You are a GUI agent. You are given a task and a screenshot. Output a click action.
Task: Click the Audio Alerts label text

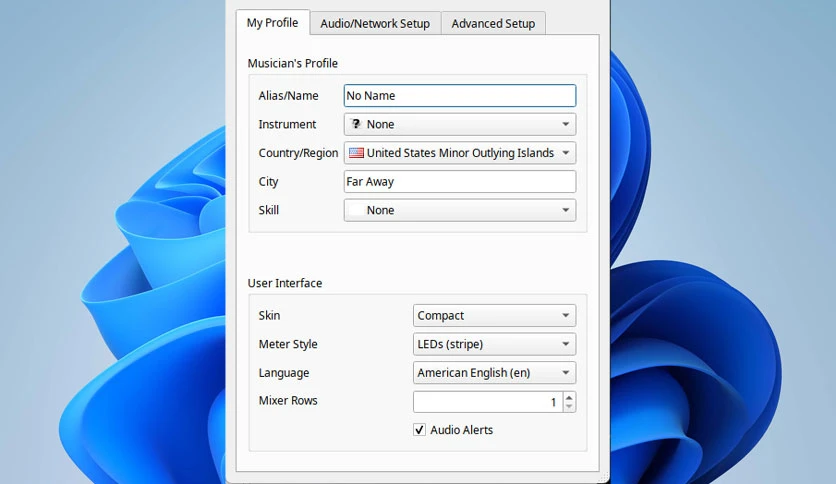coord(462,430)
